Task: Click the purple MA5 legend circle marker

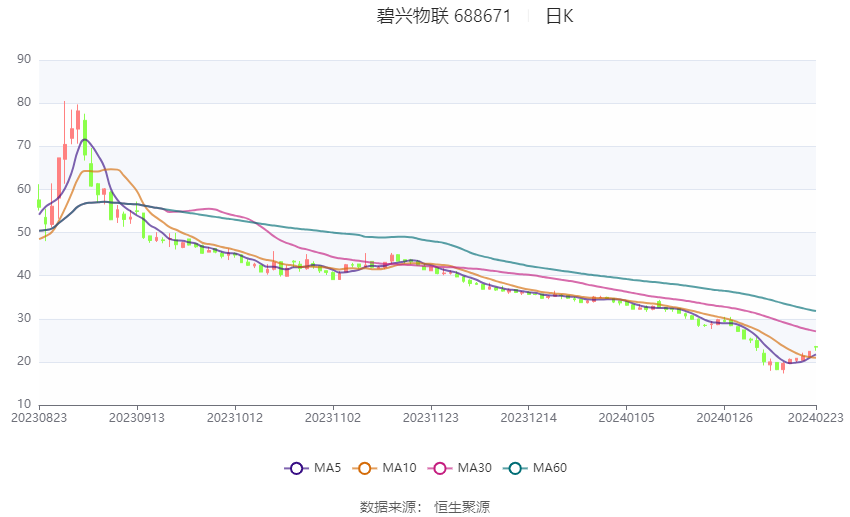Action: pos(295,468)
